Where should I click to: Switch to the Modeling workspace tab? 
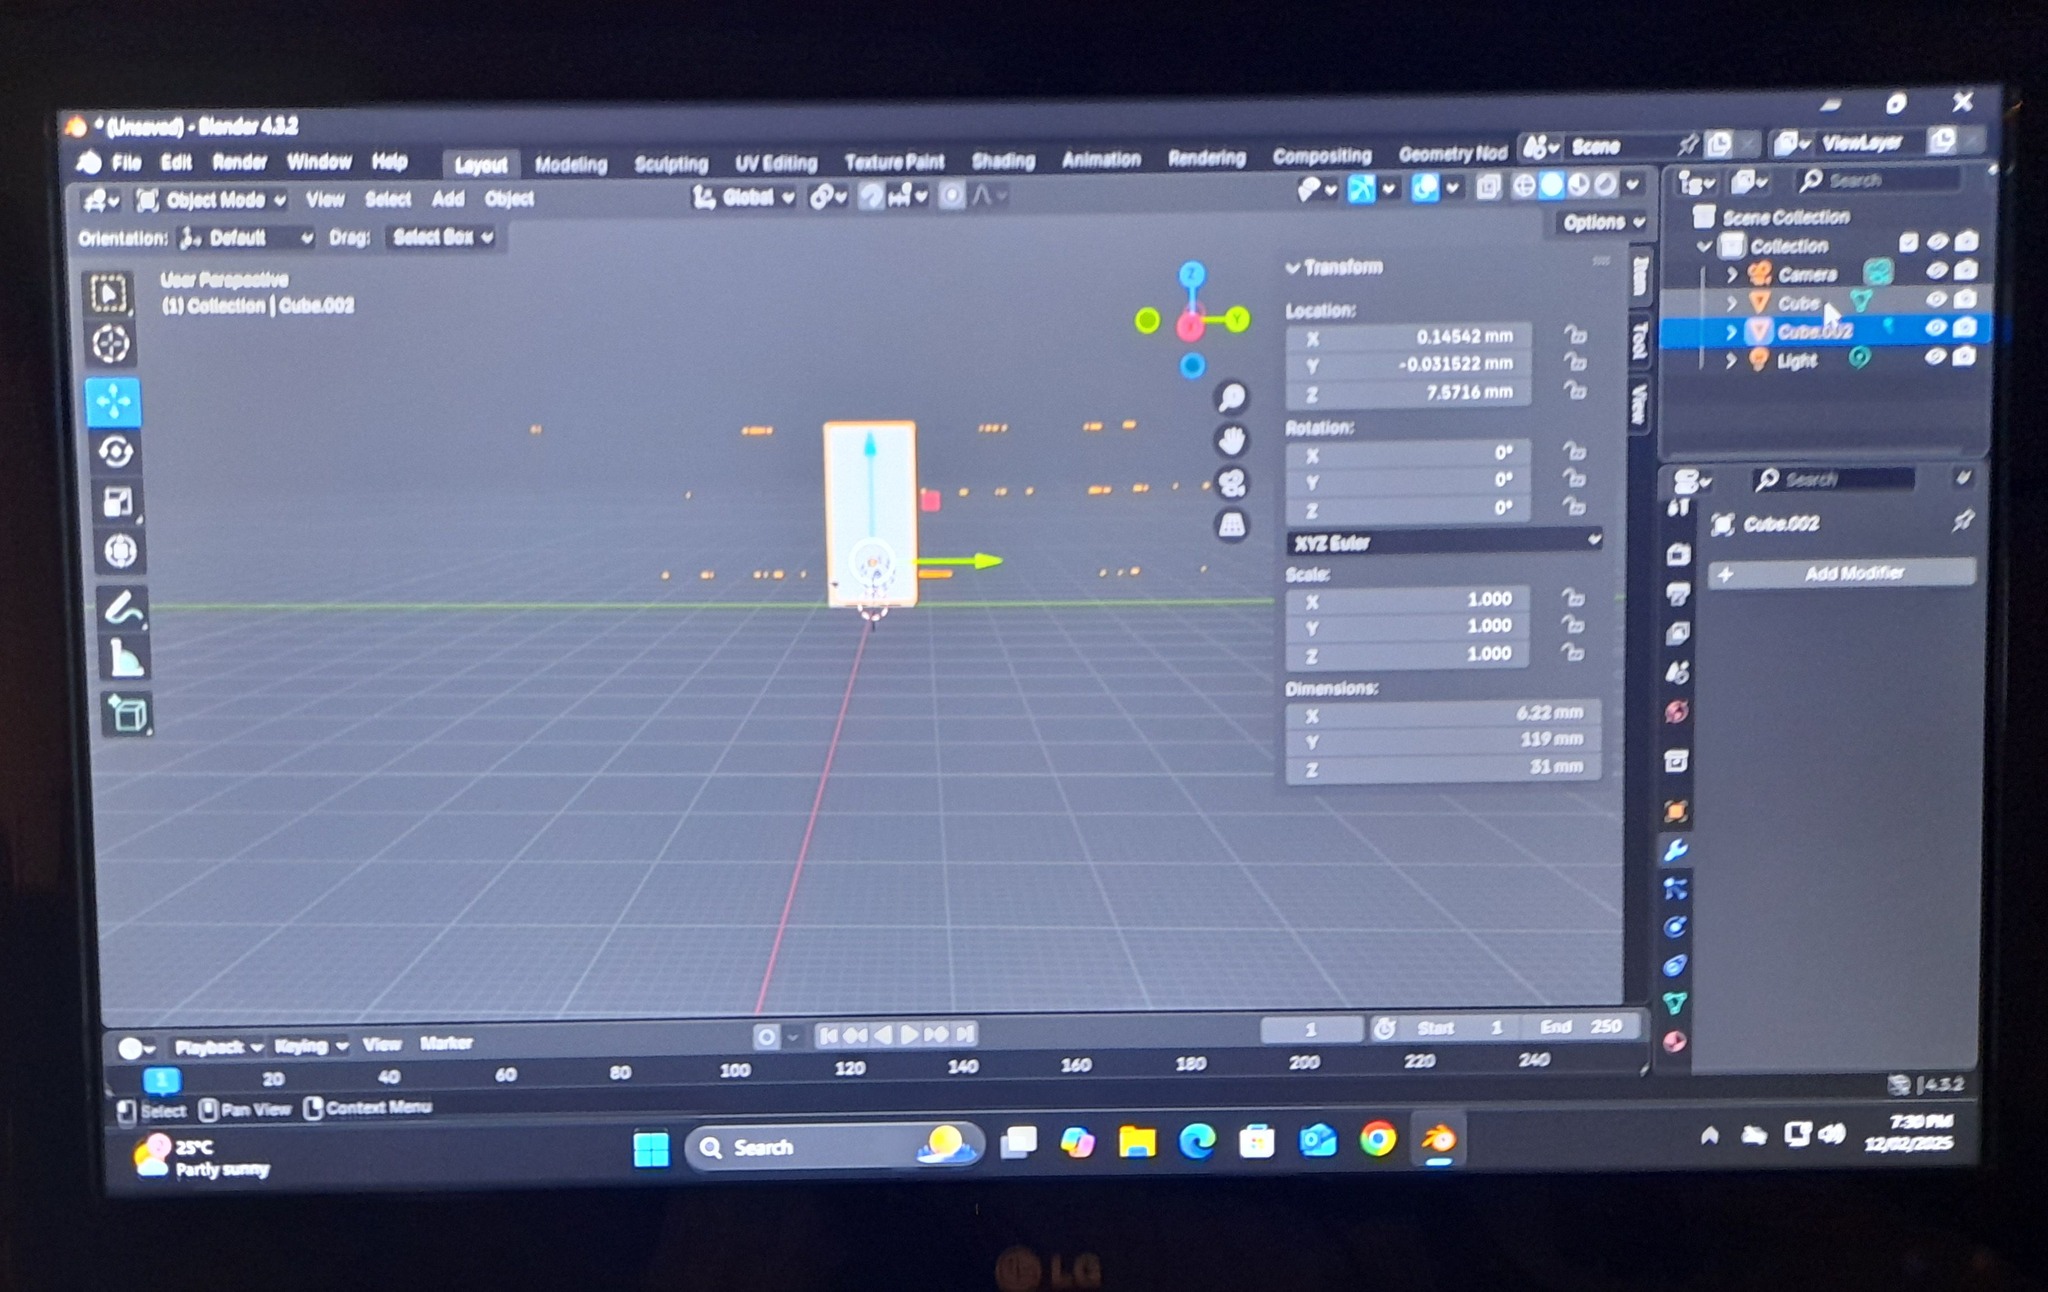click(x=570, y=164)
